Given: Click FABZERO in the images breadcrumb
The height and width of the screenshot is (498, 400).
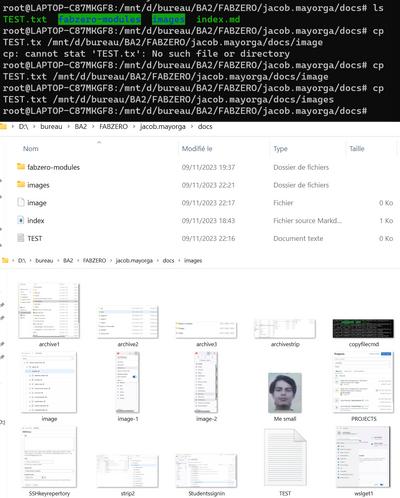Looking at the screenshot, I should click(94, 260).
